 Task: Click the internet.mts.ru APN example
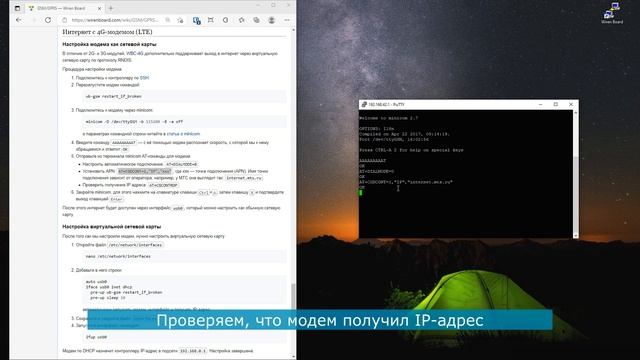coord(244,178)
